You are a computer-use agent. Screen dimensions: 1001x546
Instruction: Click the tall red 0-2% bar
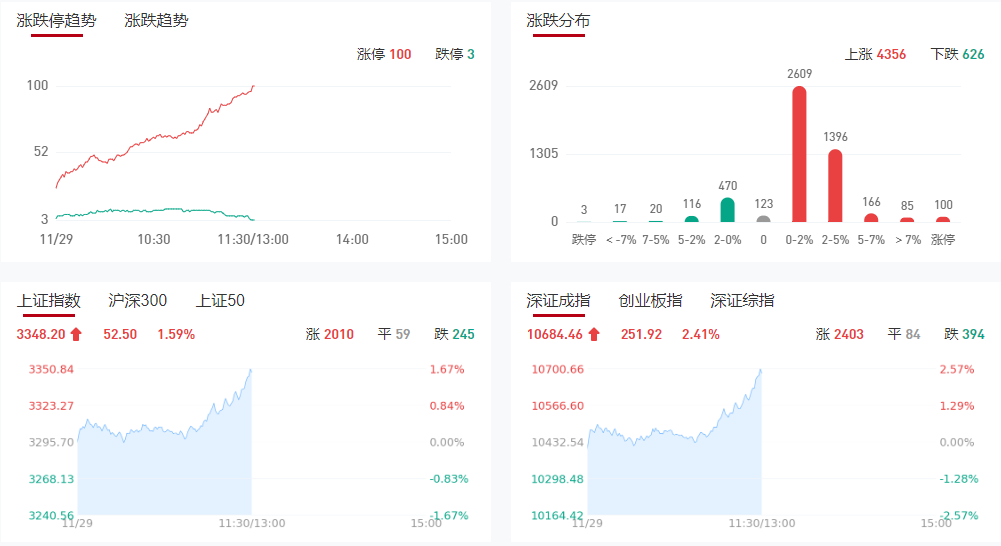coord(799,154)
